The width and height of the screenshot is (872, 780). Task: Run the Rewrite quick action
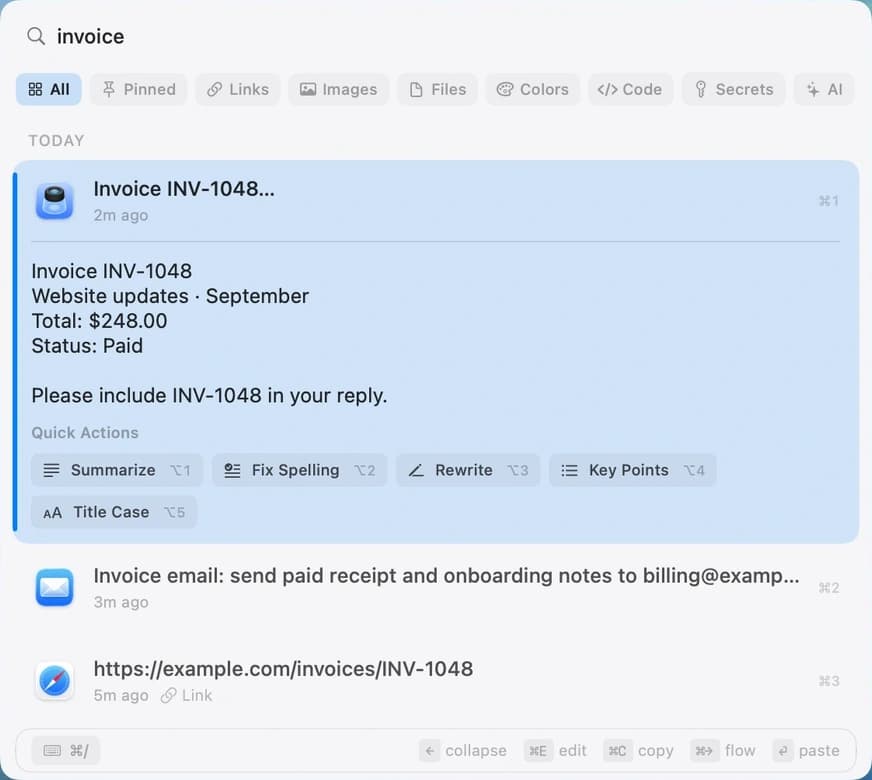[x=468, y=470]
